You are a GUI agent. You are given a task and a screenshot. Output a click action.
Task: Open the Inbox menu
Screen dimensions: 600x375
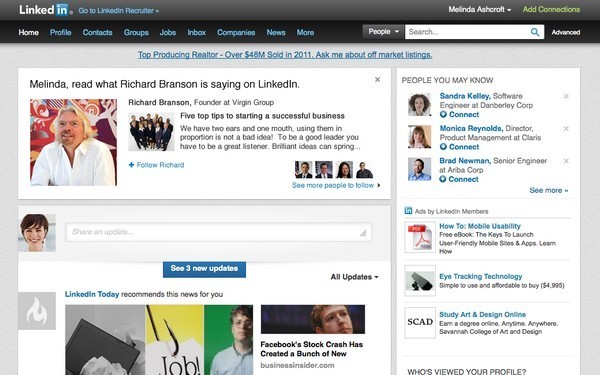click(x=197, y=33)
